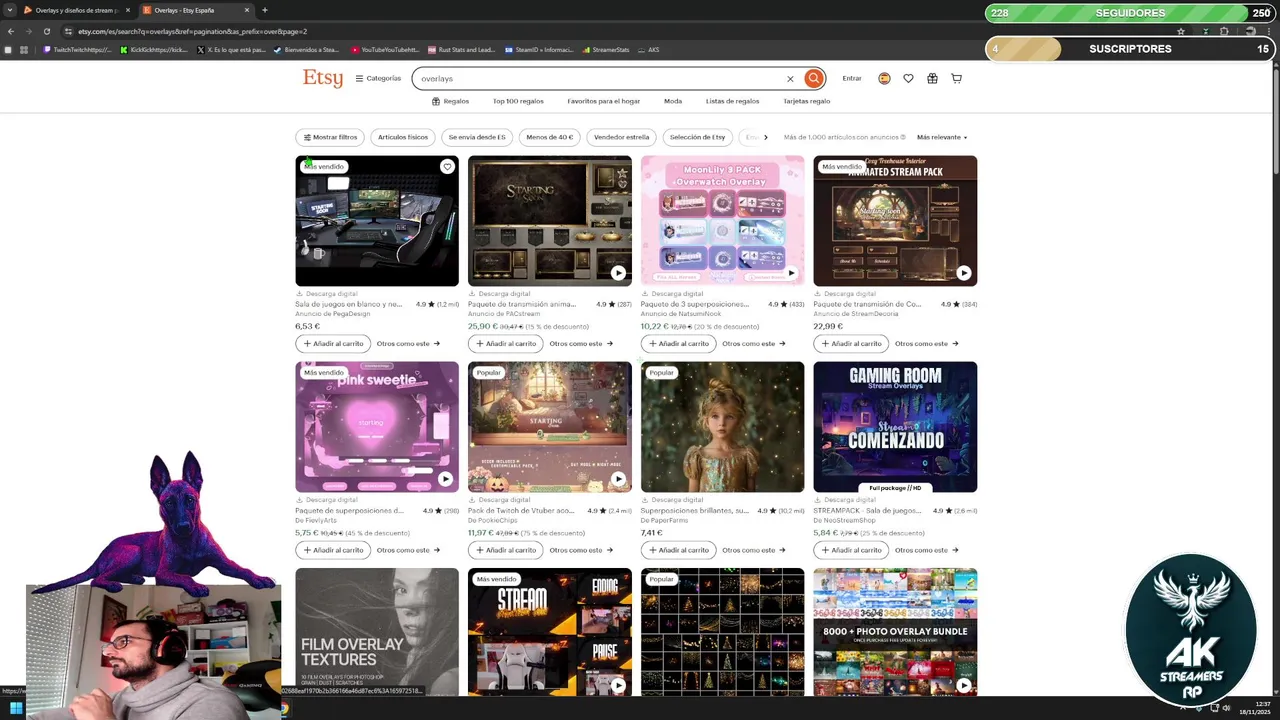Add the 5,84 € NeoStreamShop item to cart

(851, 550)
